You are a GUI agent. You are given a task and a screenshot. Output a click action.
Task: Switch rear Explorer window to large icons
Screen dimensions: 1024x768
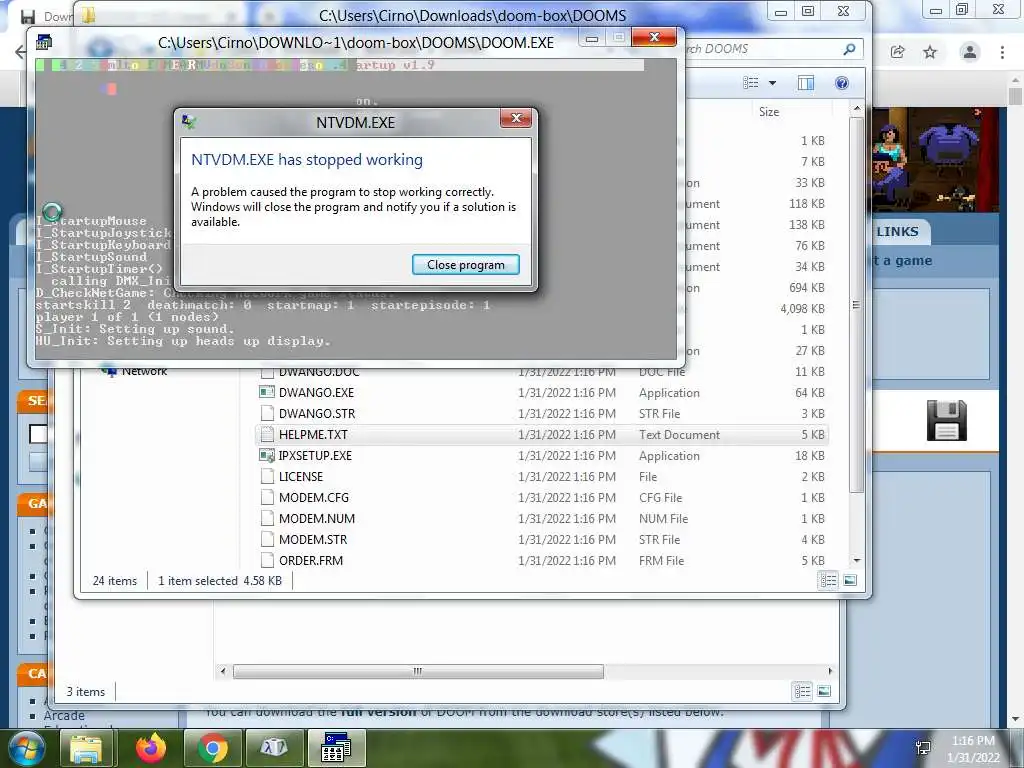pos(824,691)
